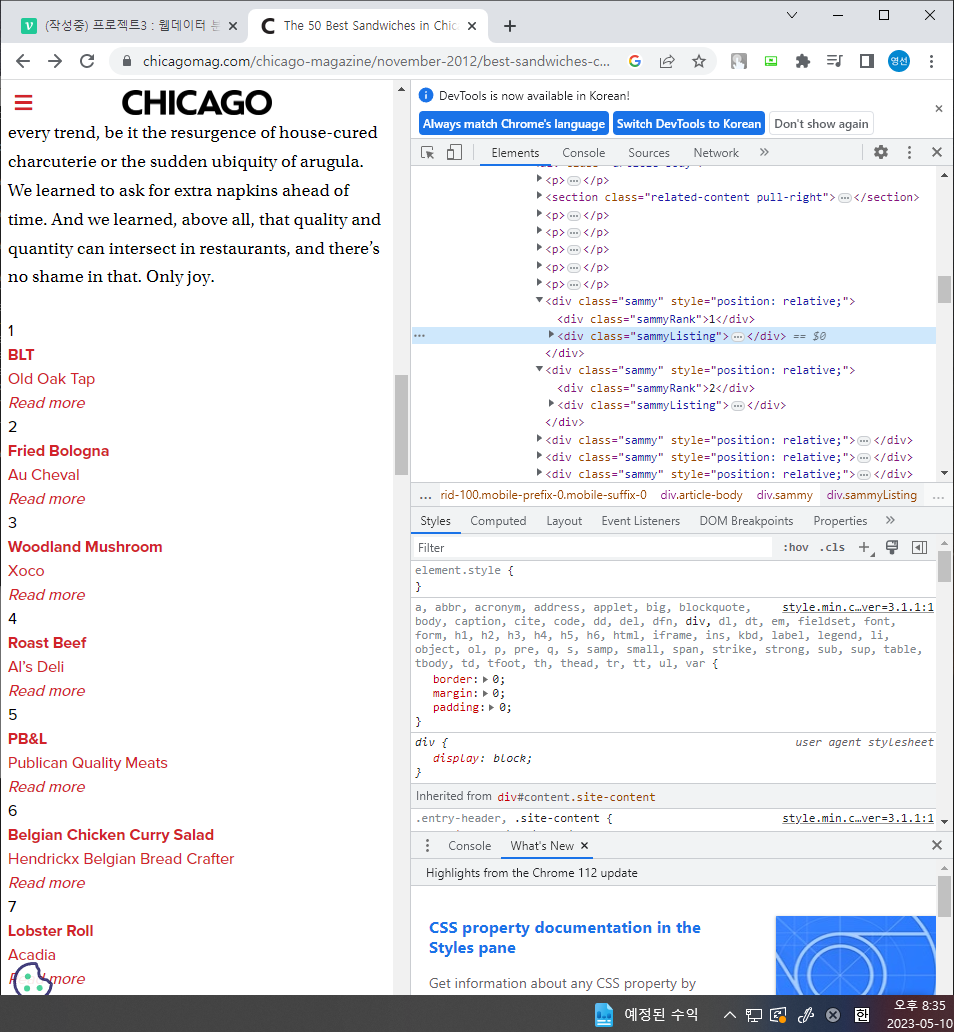Toggle computed styles sidebar icon

point(919,547)
